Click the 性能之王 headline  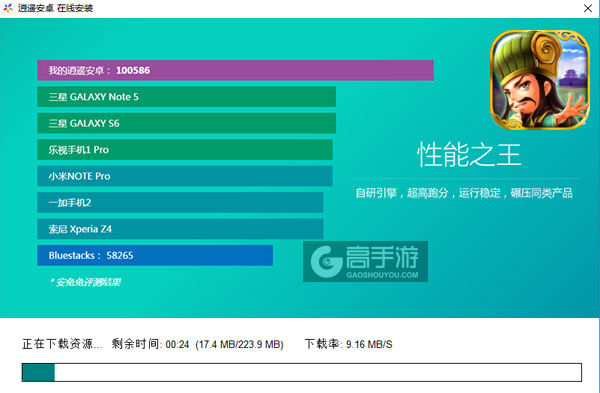click(469, 155)
